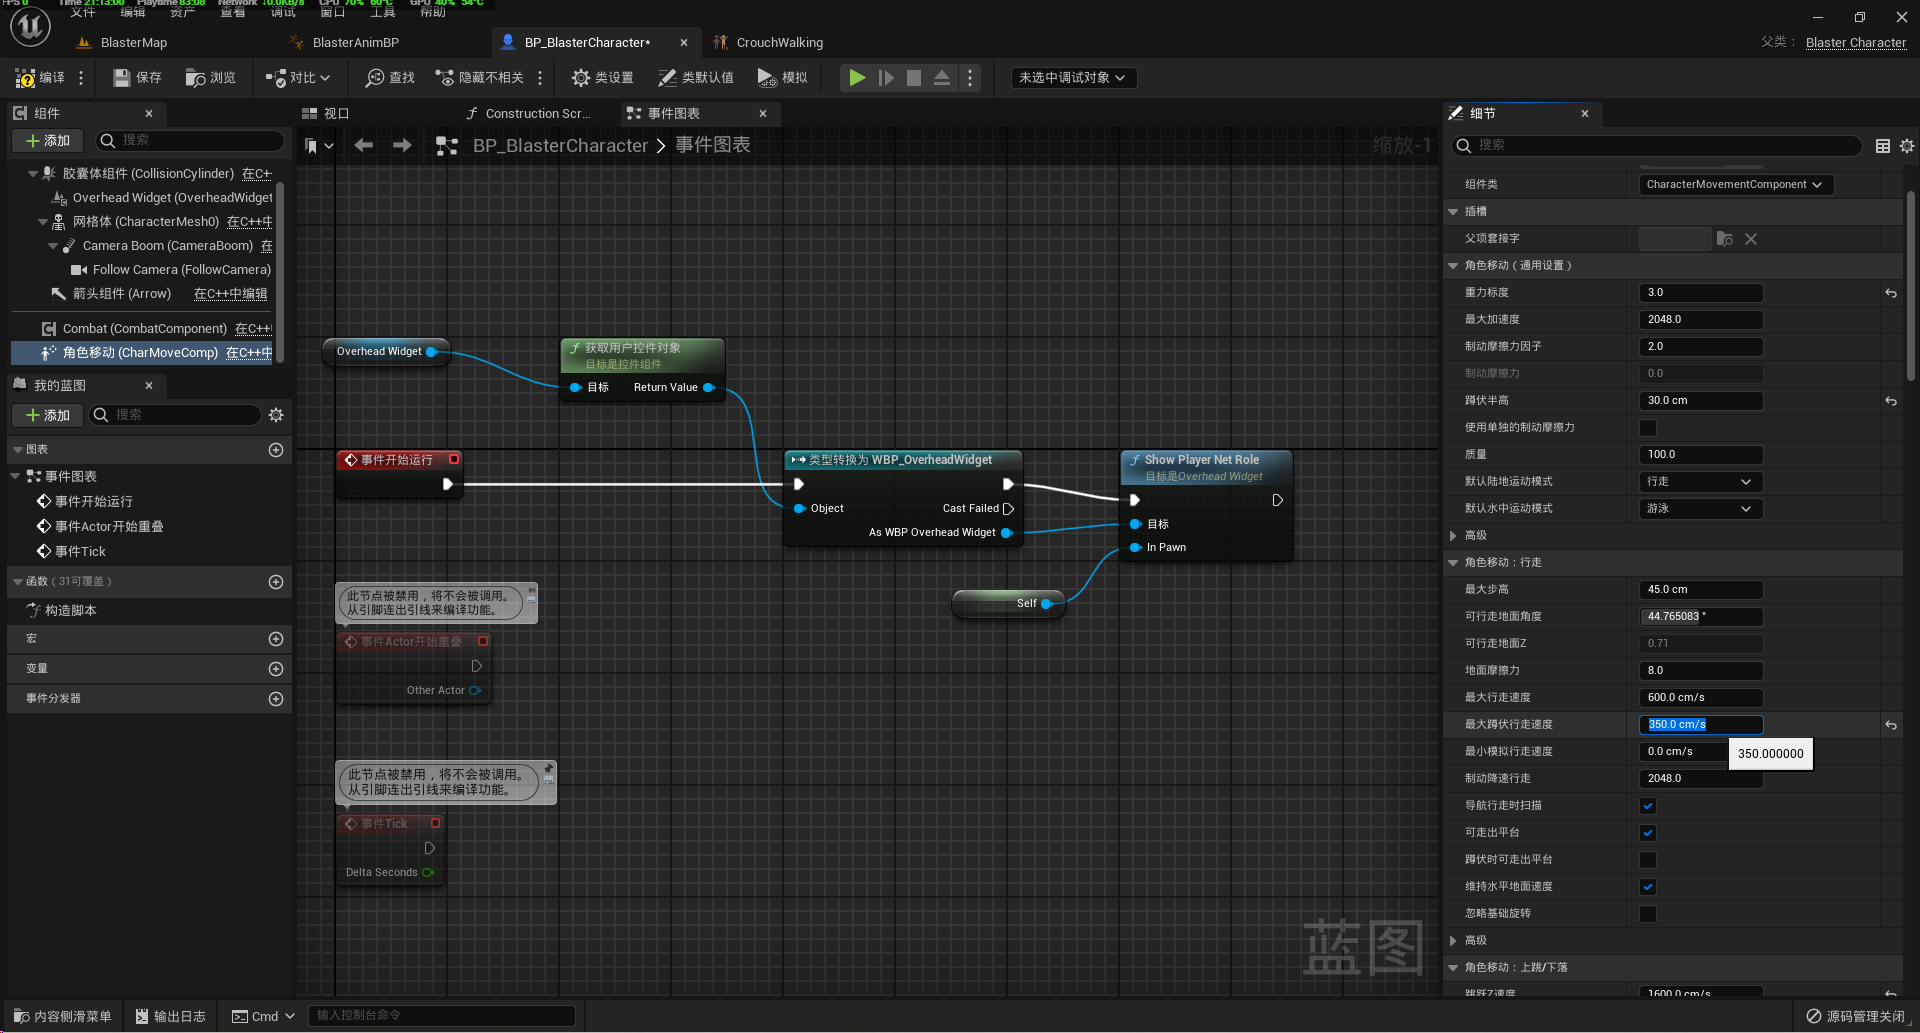The image size is (1920, 1033).
Task: Toggle 维持水平地面速度 checkbox
Action: pyautogui.click(x=1648, y=887)
